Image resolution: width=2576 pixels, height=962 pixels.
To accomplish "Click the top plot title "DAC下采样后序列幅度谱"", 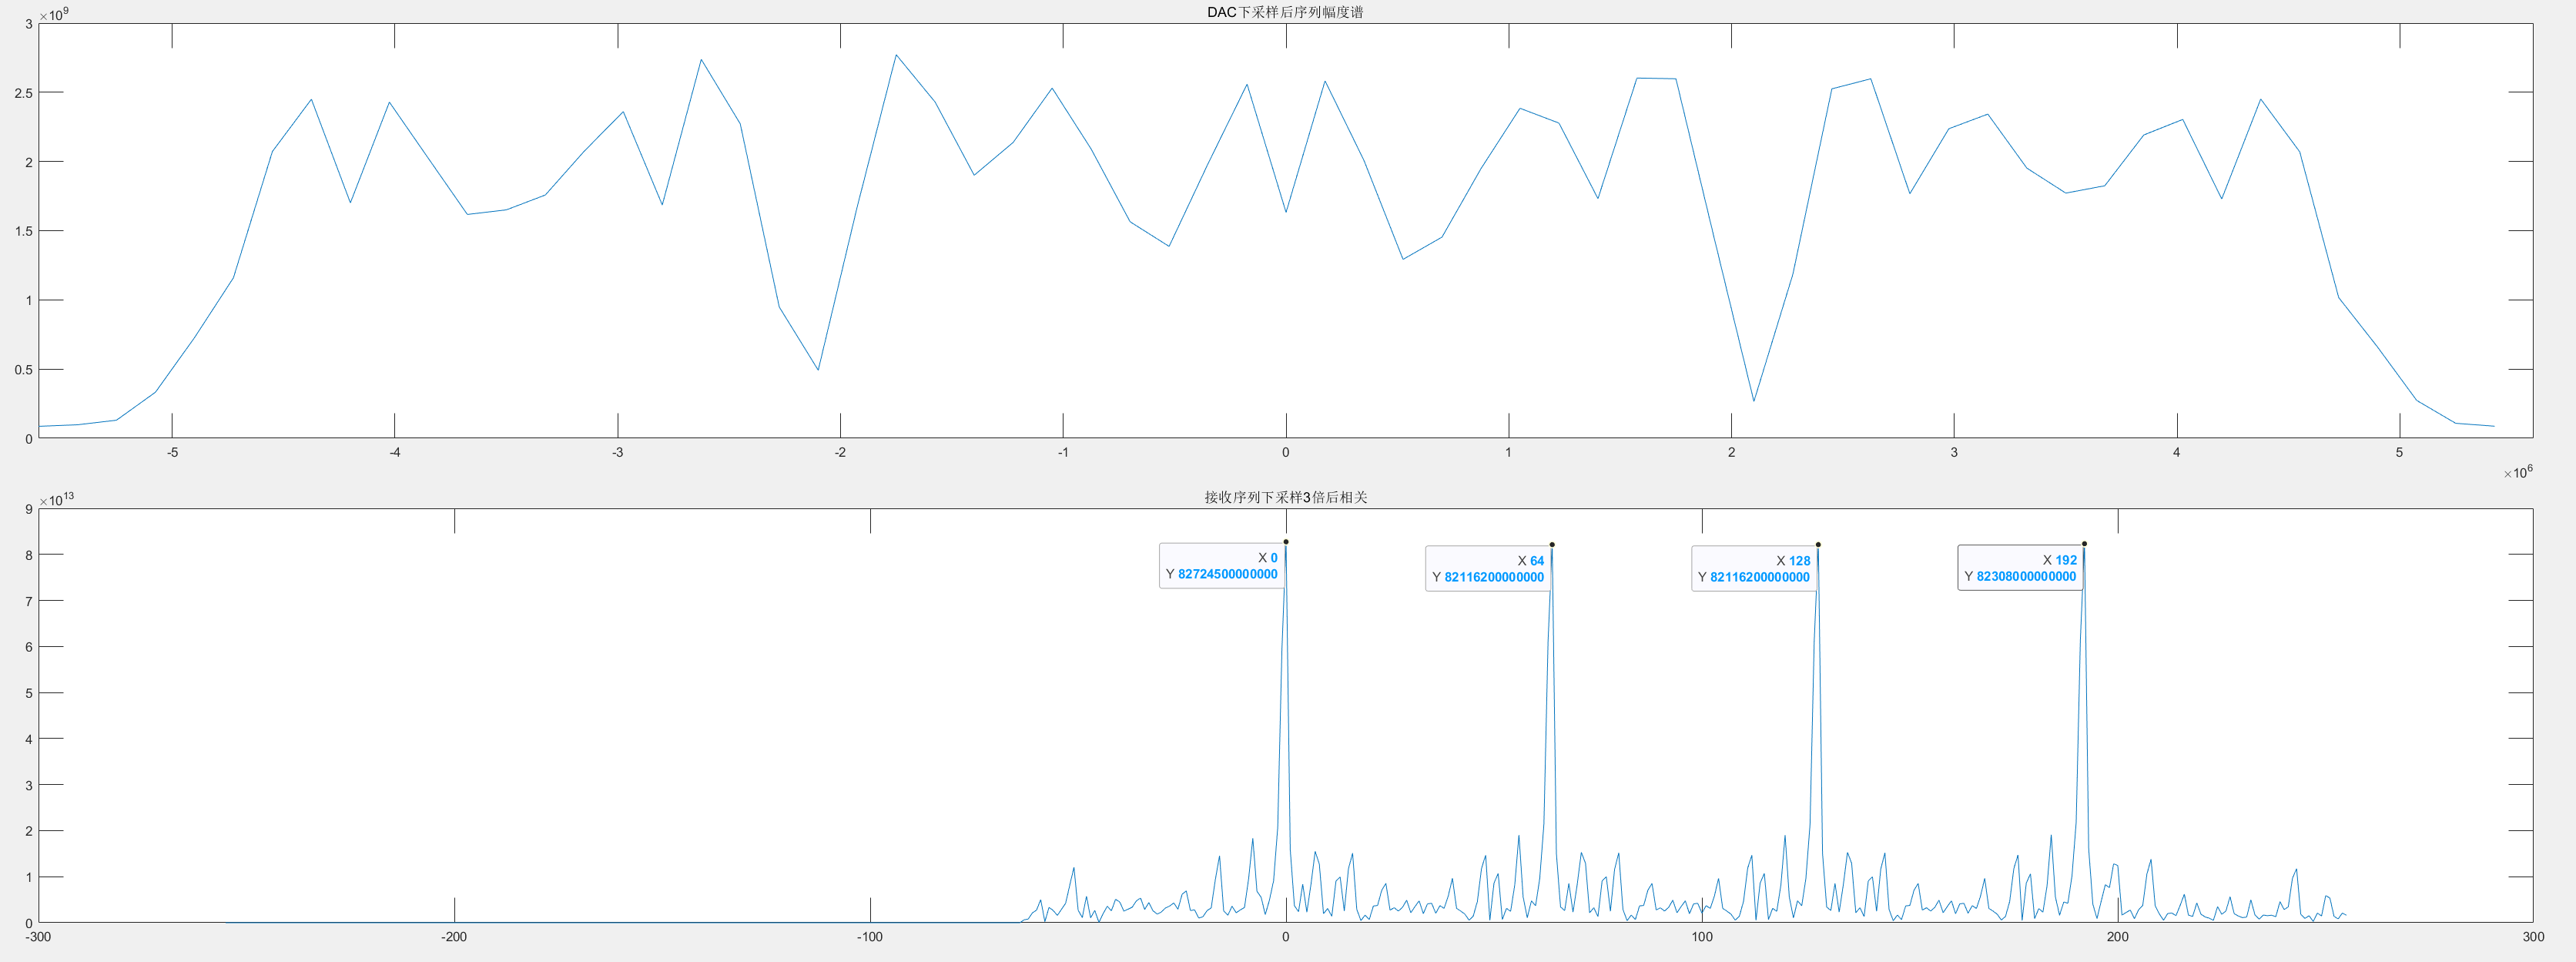I will pyautogui.click(x=1285, y=12).
